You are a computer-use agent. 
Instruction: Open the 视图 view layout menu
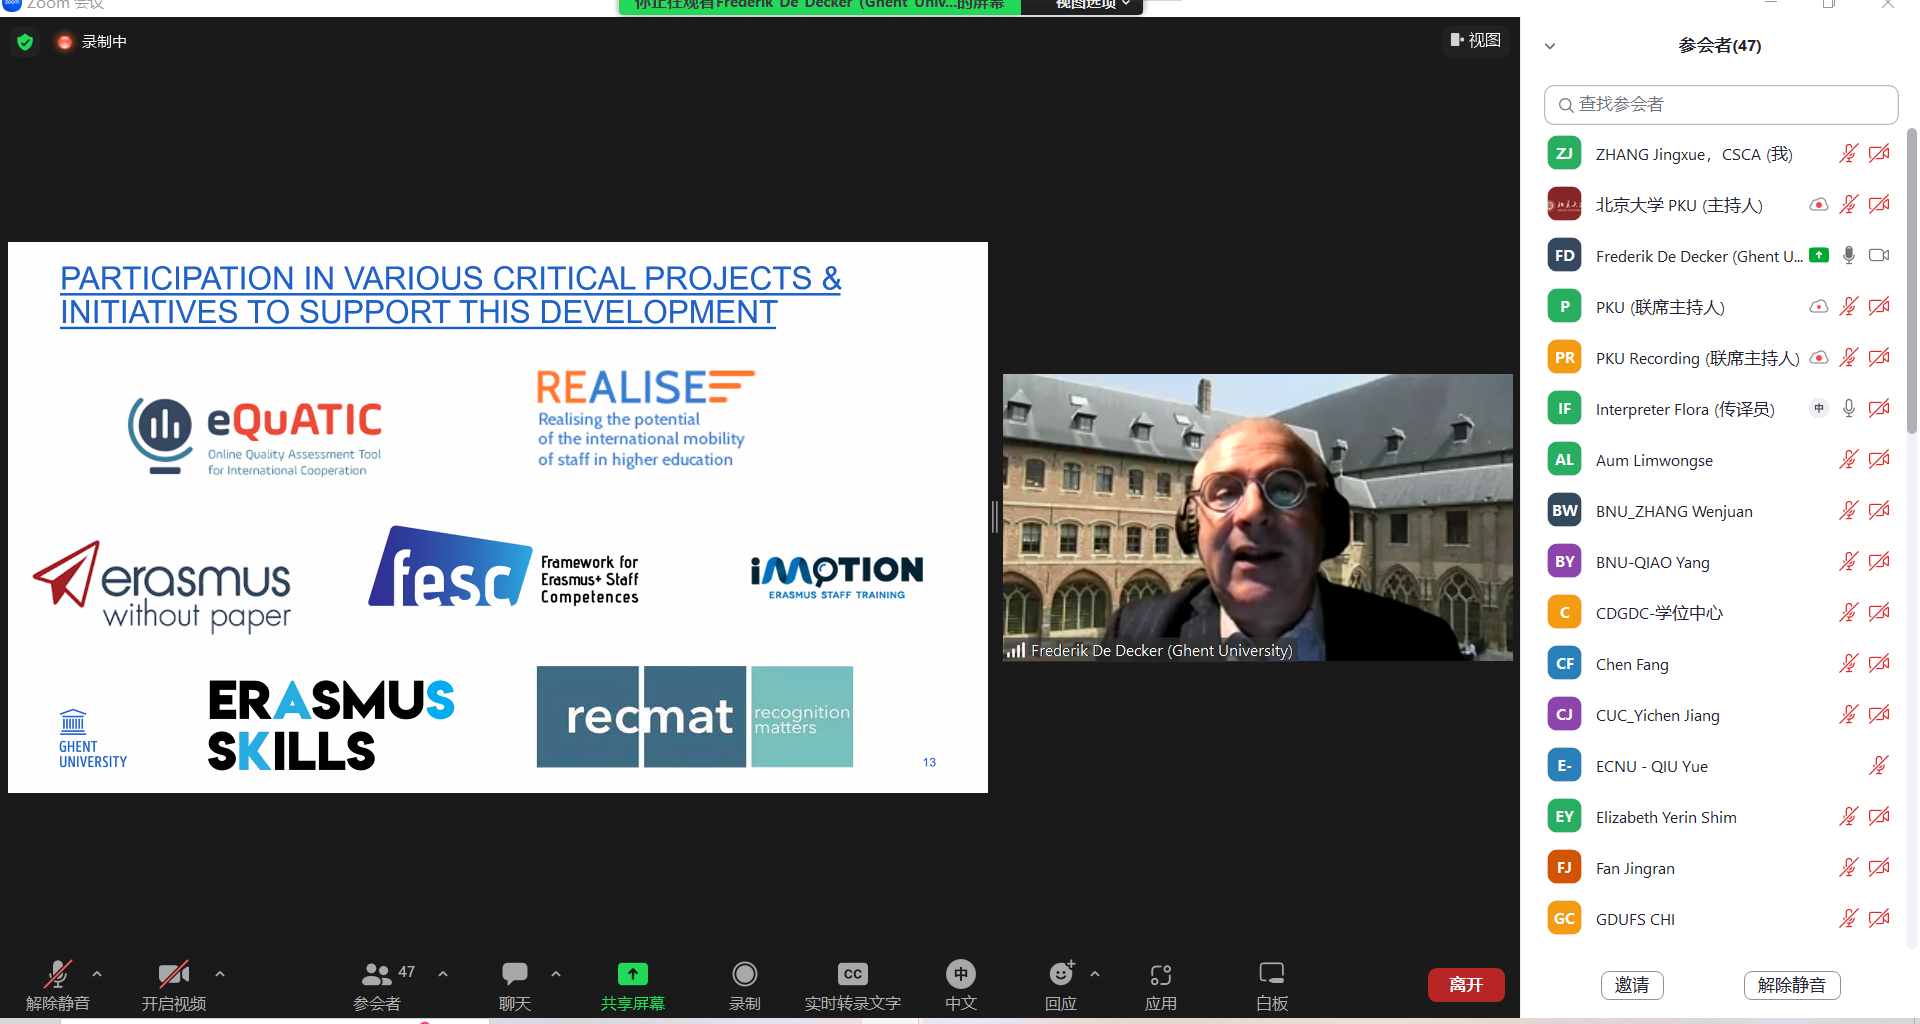[x=1476, y=40]
